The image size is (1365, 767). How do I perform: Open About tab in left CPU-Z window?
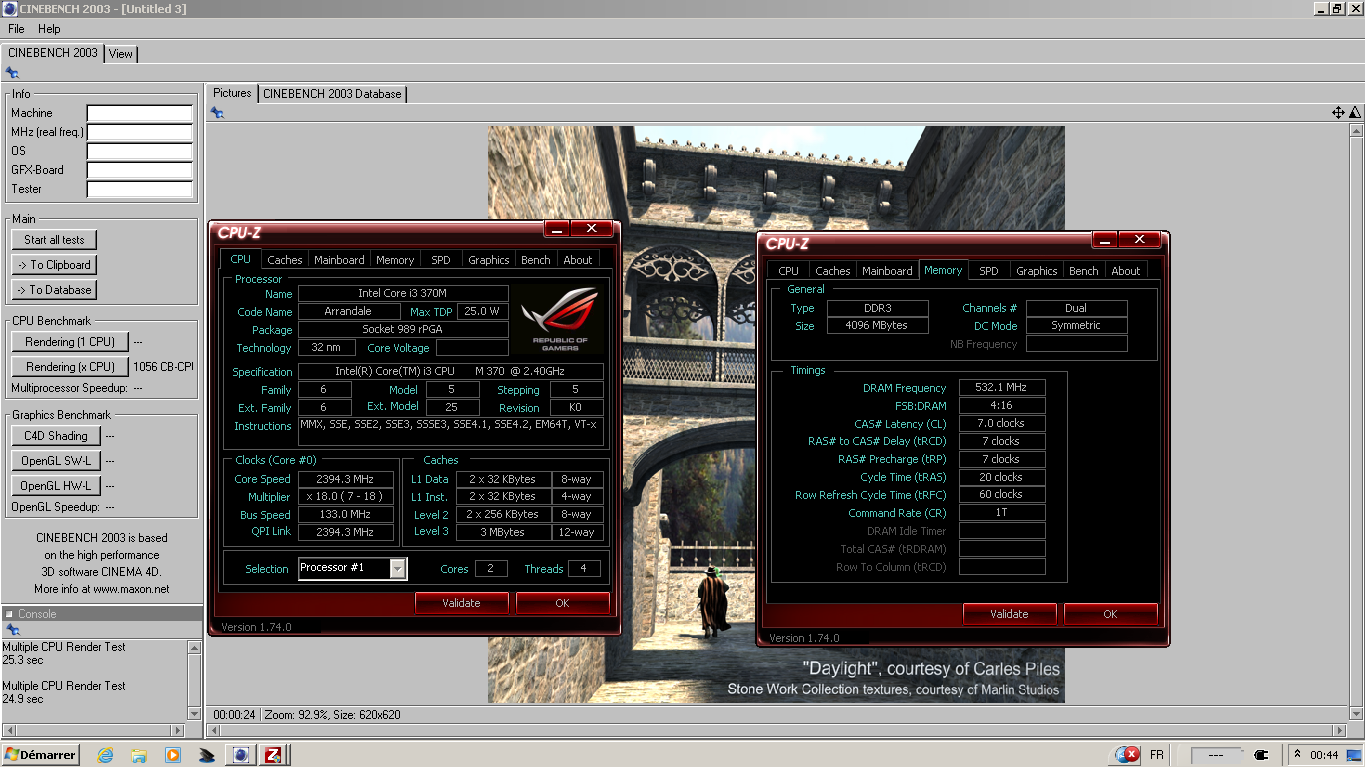[578, 260]
